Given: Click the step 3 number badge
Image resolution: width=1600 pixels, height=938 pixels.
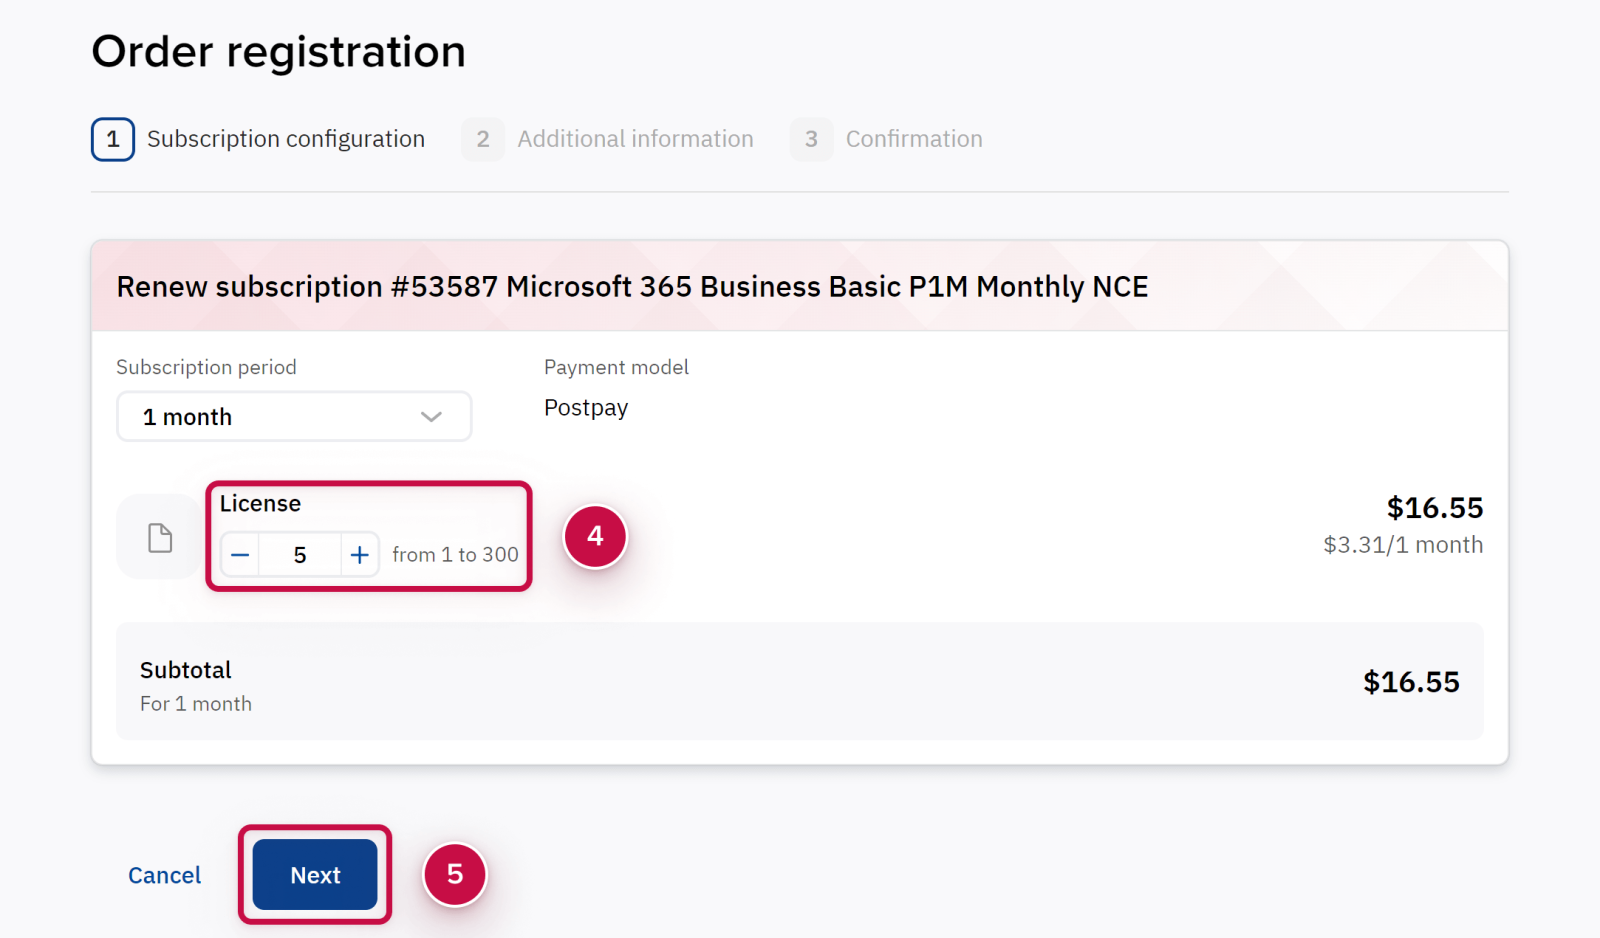Looking at the screenshot, I should pyautogui.click(x=811, y=139).
